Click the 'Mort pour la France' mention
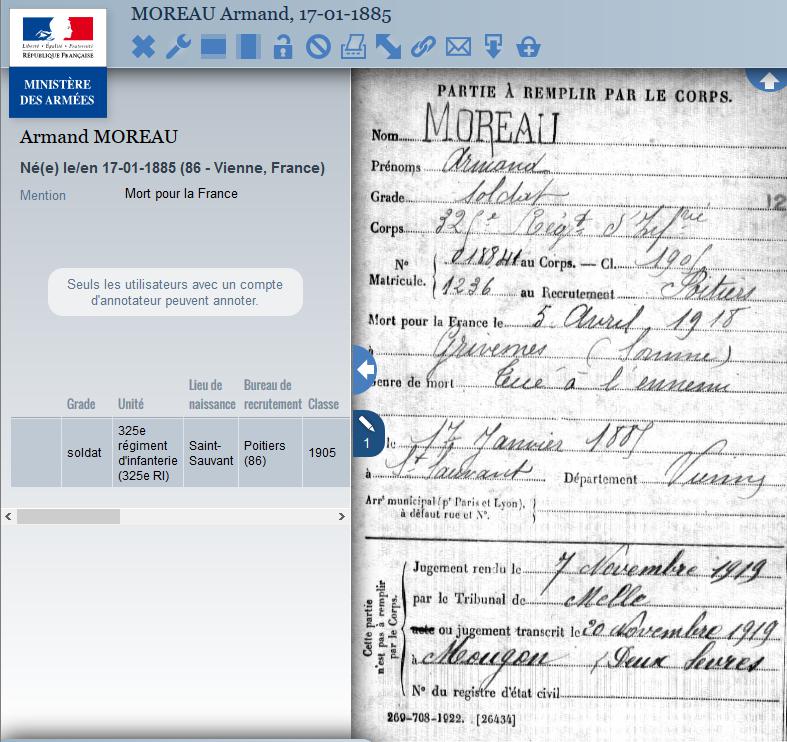Image resolution: width=787 pixels, height=742 pixels. click(181, 193)
